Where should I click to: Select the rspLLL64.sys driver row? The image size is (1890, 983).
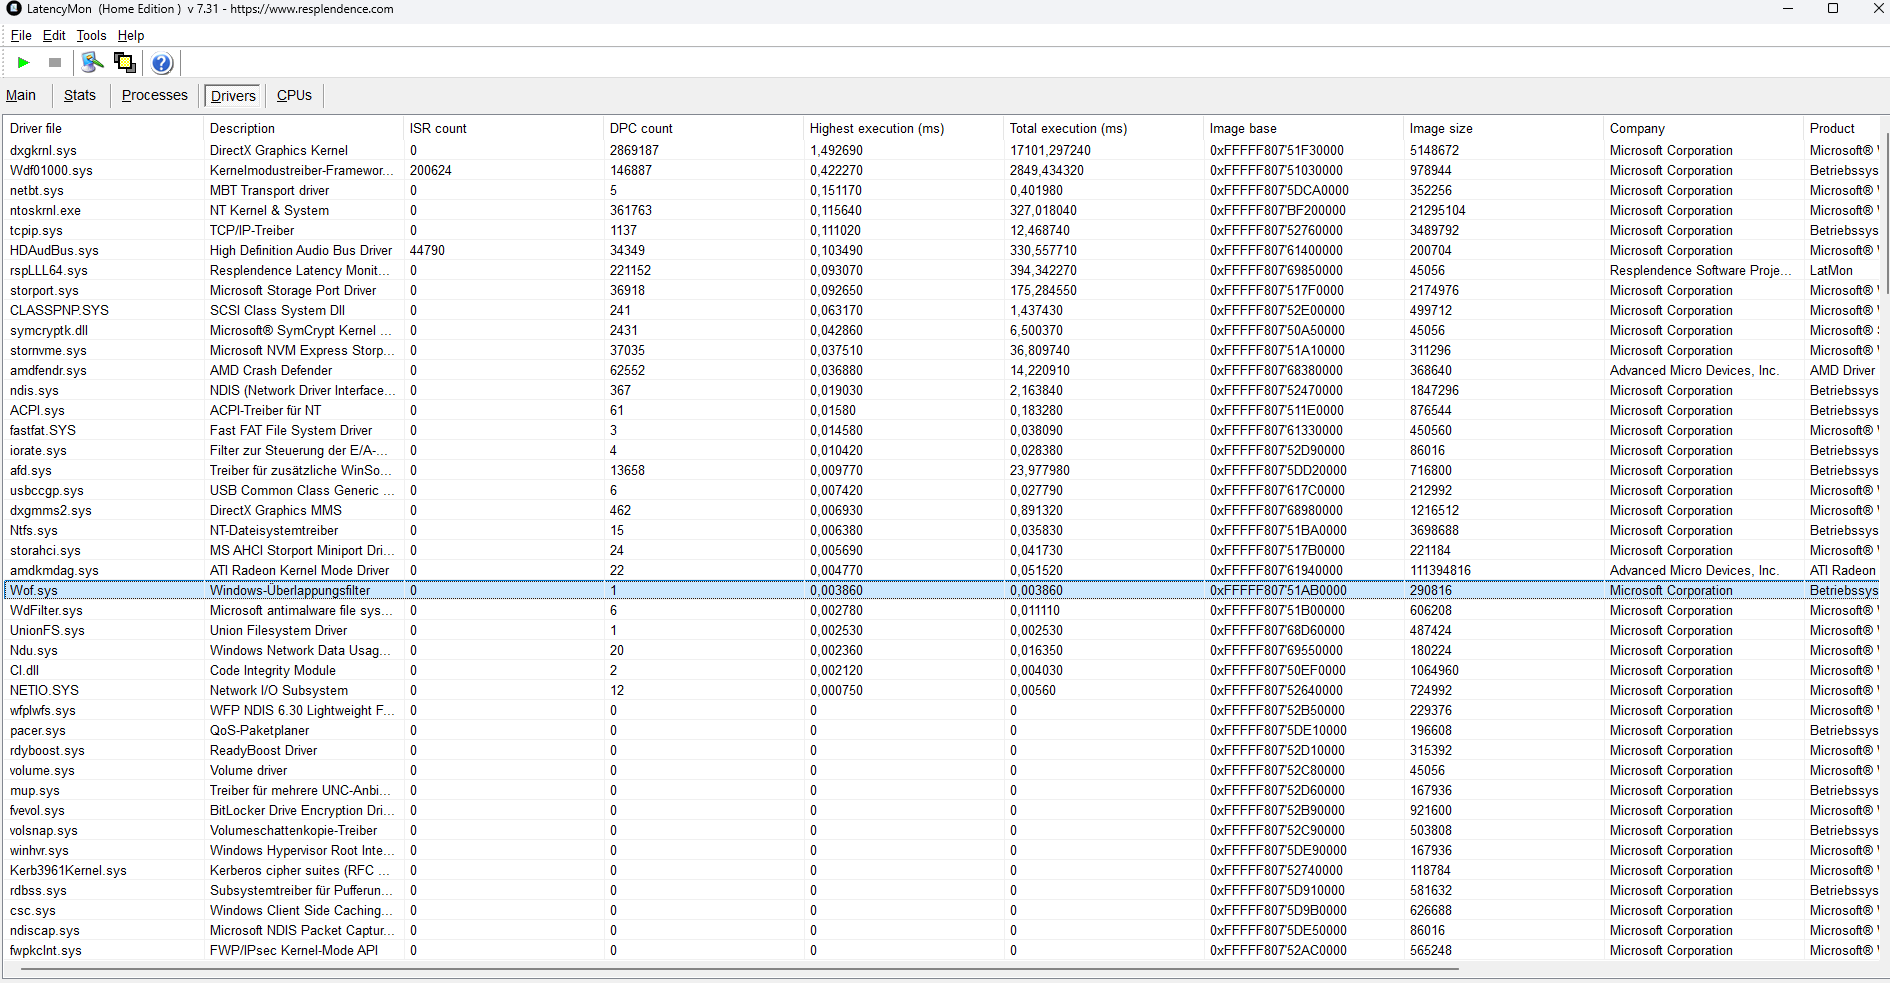(942, 271)
